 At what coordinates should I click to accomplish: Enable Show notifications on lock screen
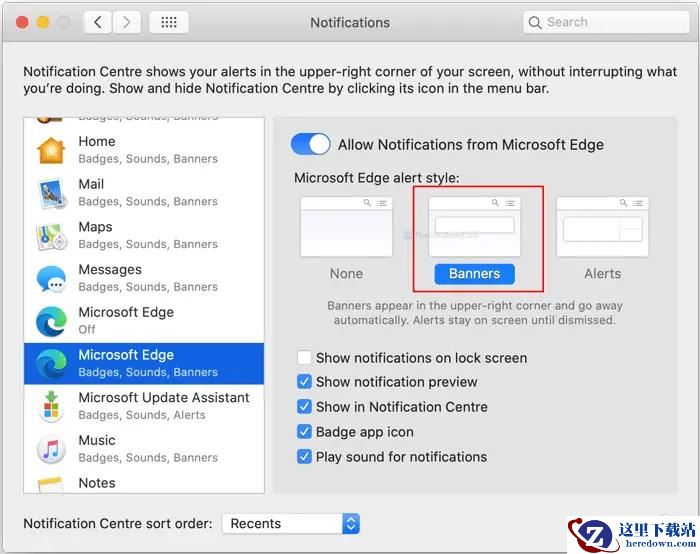click(304, 358)
